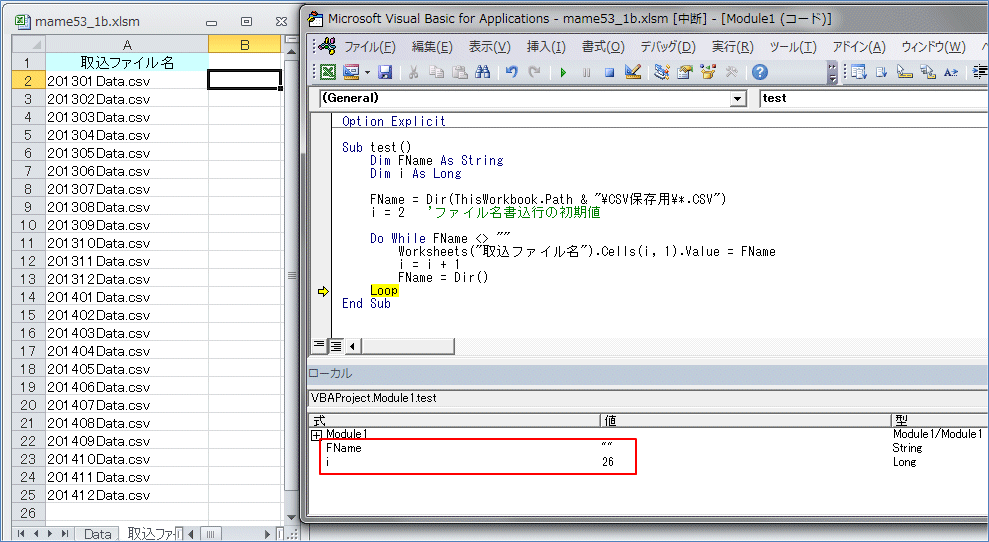
Task: Toggle Design Mode icon in toolbar
Action: point(632,72)
